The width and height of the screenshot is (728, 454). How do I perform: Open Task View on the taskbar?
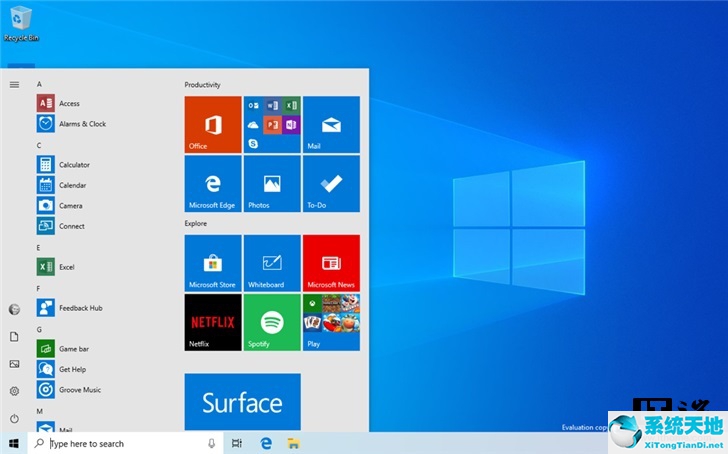coord(236,443)
